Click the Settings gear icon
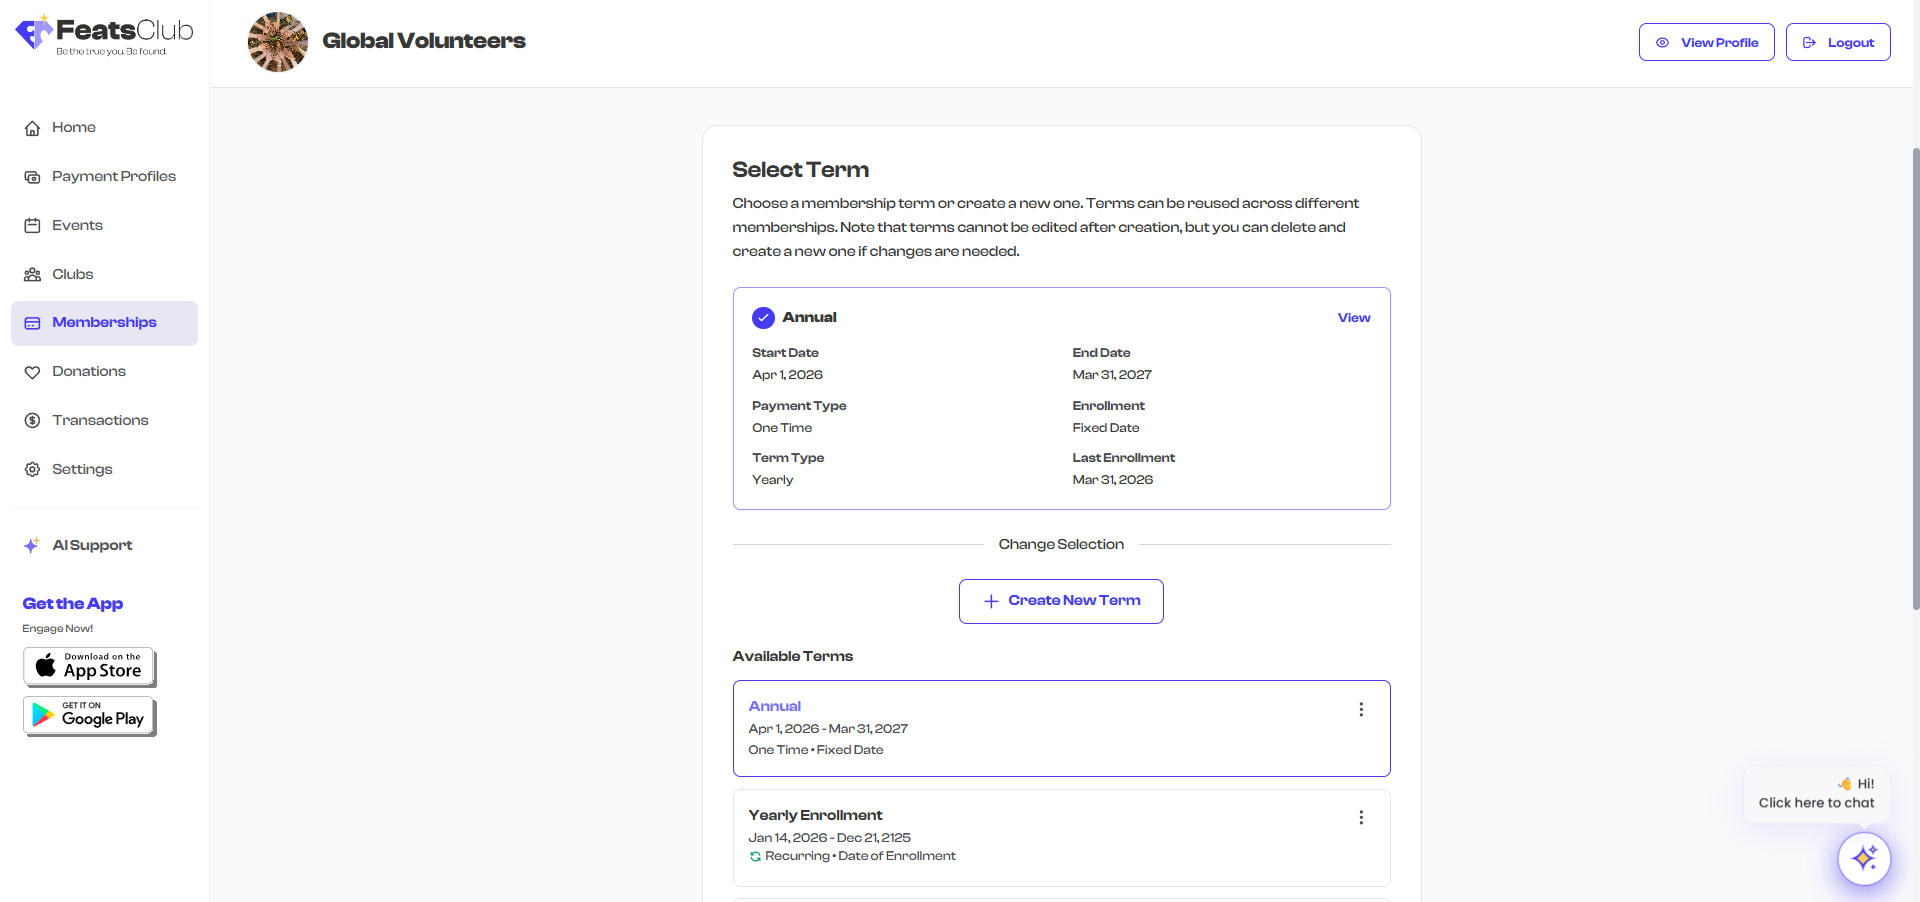1920x902 pixels. pyautogui.click(x=32, y=470)
